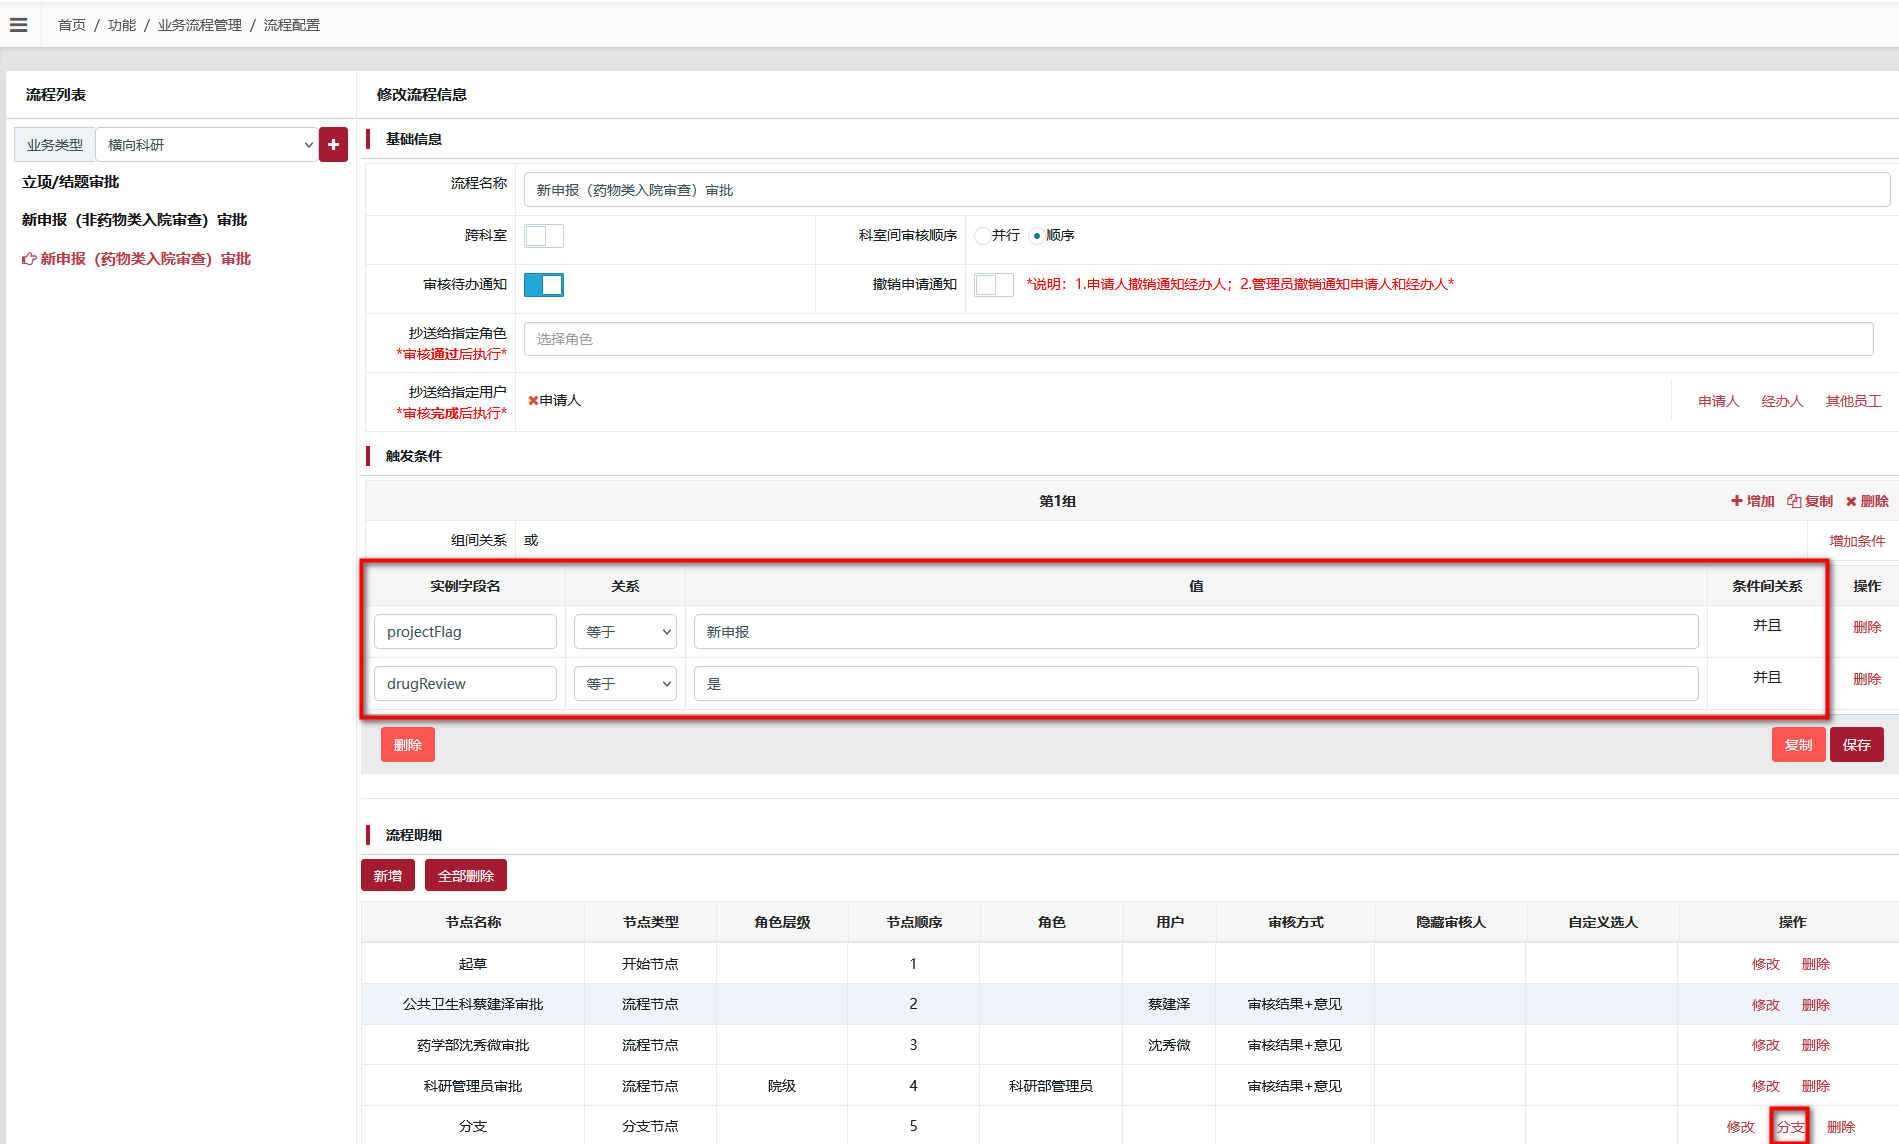
Task: Click 修改 for 科研管理员审批 node
Action: point(1766,1086)
